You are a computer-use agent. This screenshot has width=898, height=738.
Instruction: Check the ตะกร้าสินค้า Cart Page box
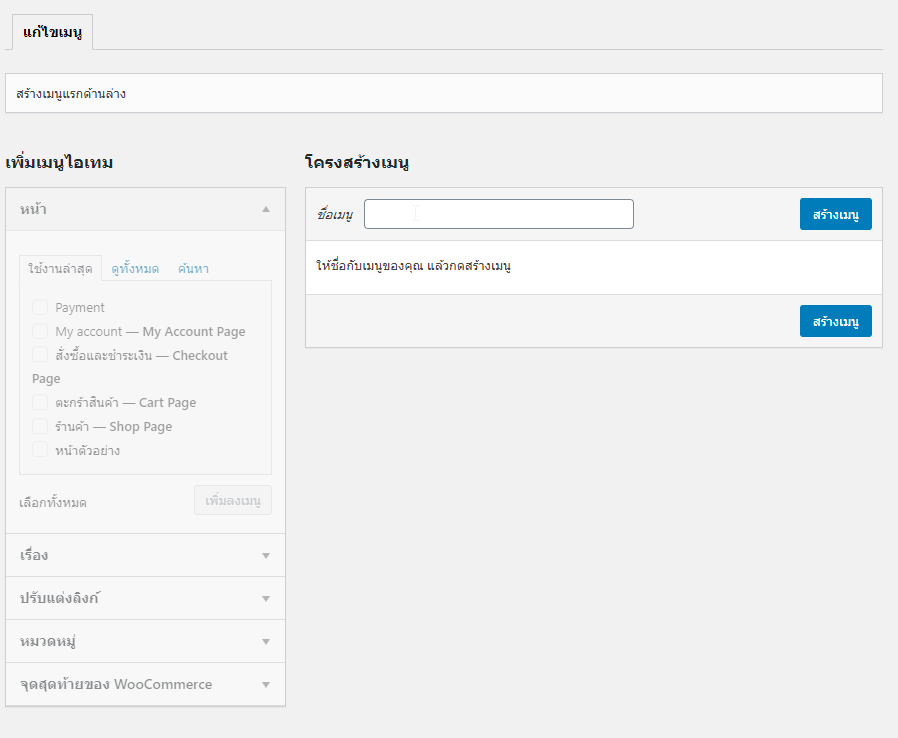[x=40, y=402]
